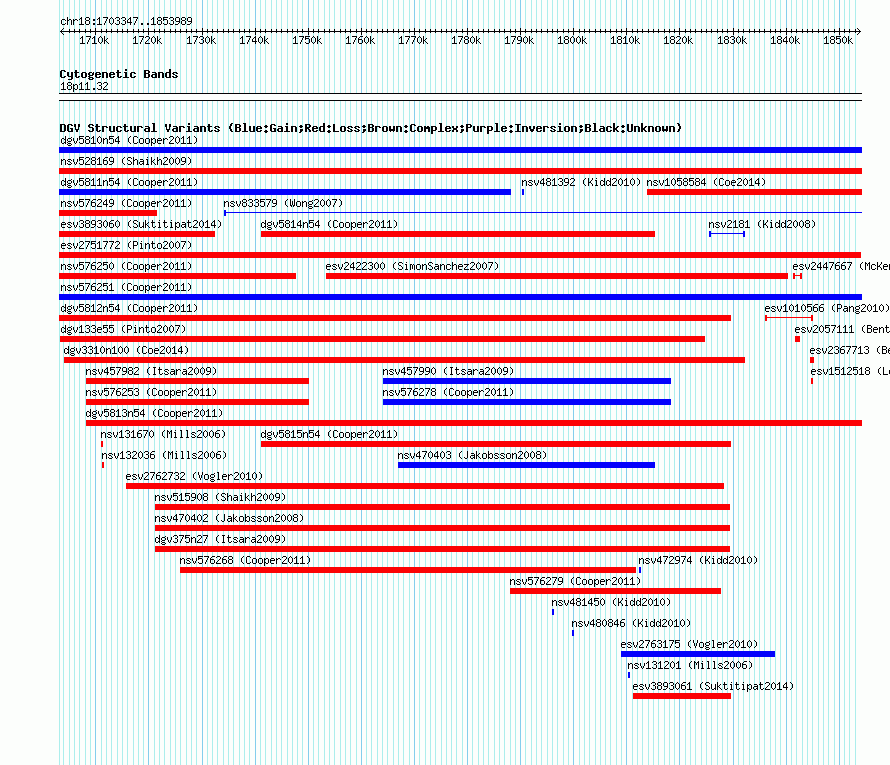Image resolution: width=890 pixels, height=765 pixels.
Task: Open dgv3310n100 (Coe2014) variant
Action: point(126,350)
